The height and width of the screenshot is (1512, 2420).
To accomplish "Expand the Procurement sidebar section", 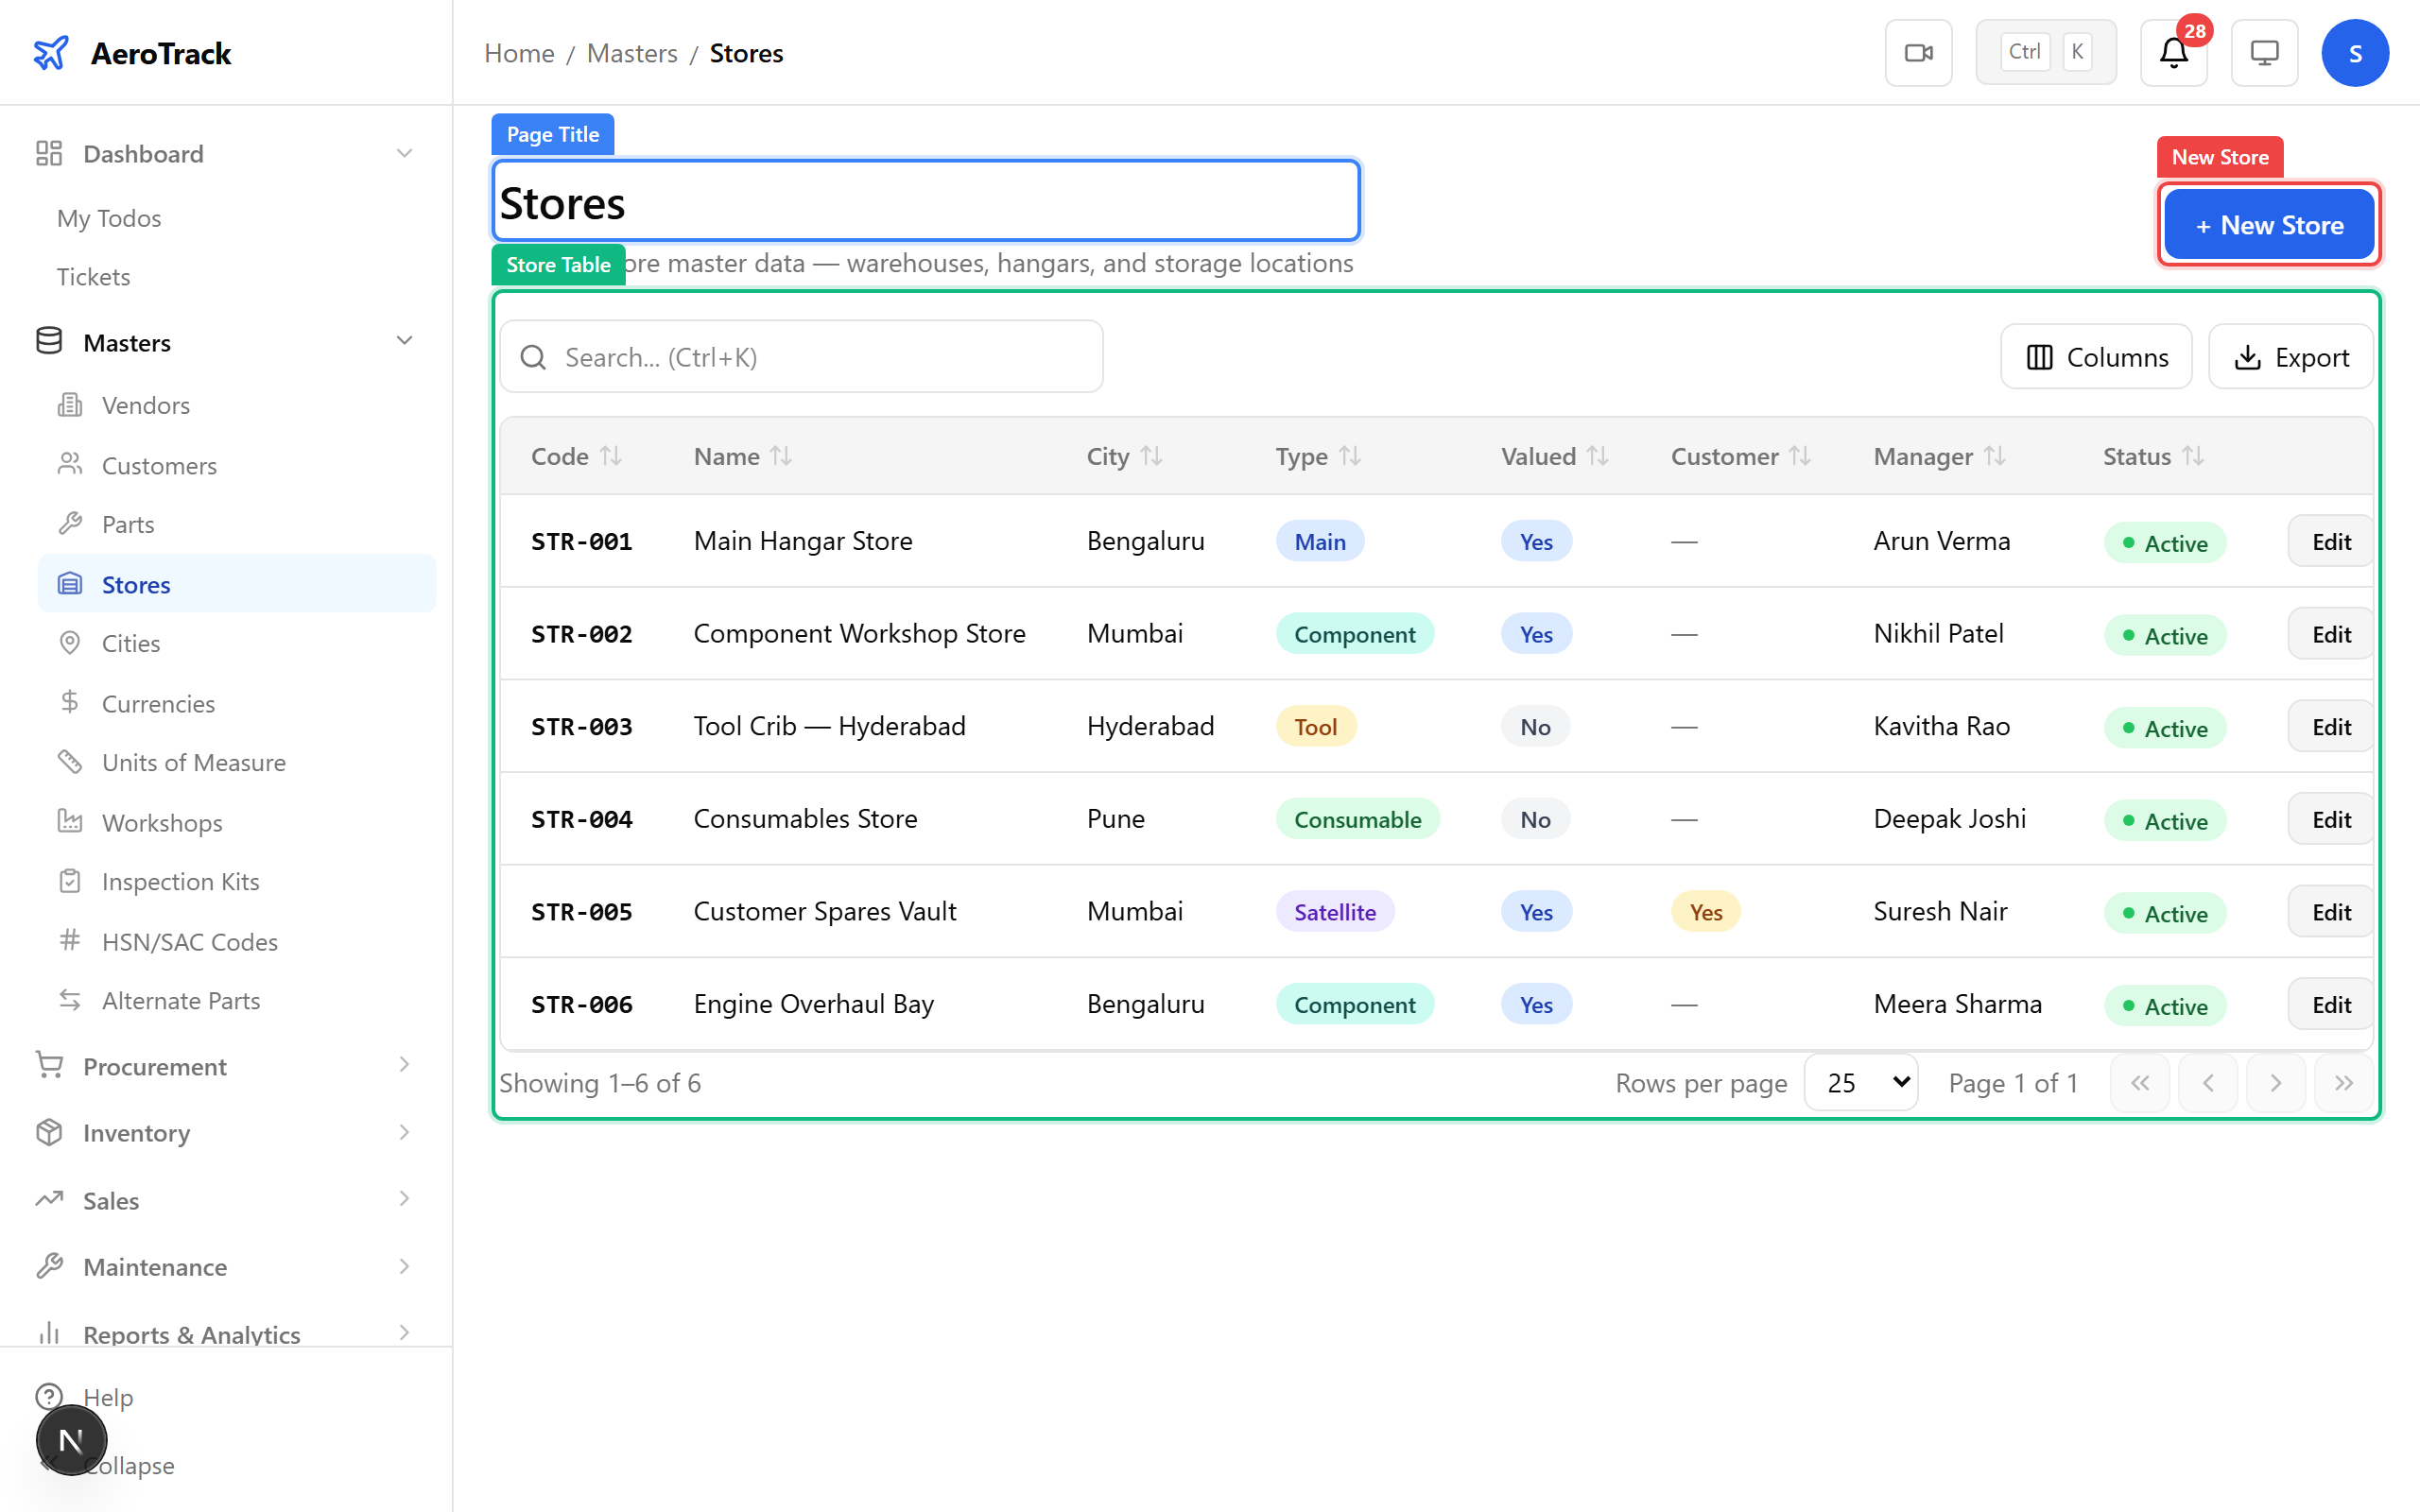I will (404, 1066).
